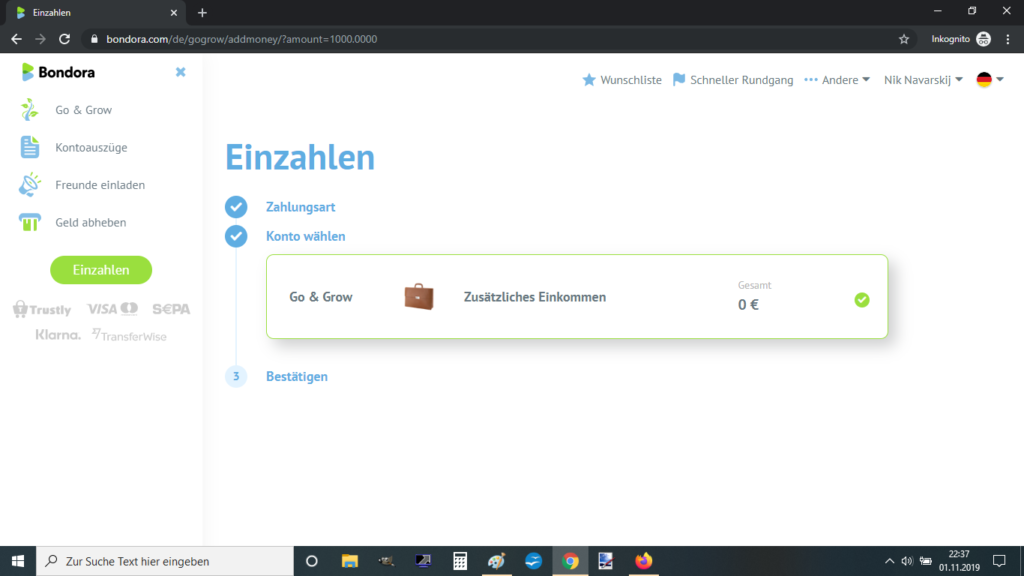Open Geld abheben in the sidebar

point(90,222)
